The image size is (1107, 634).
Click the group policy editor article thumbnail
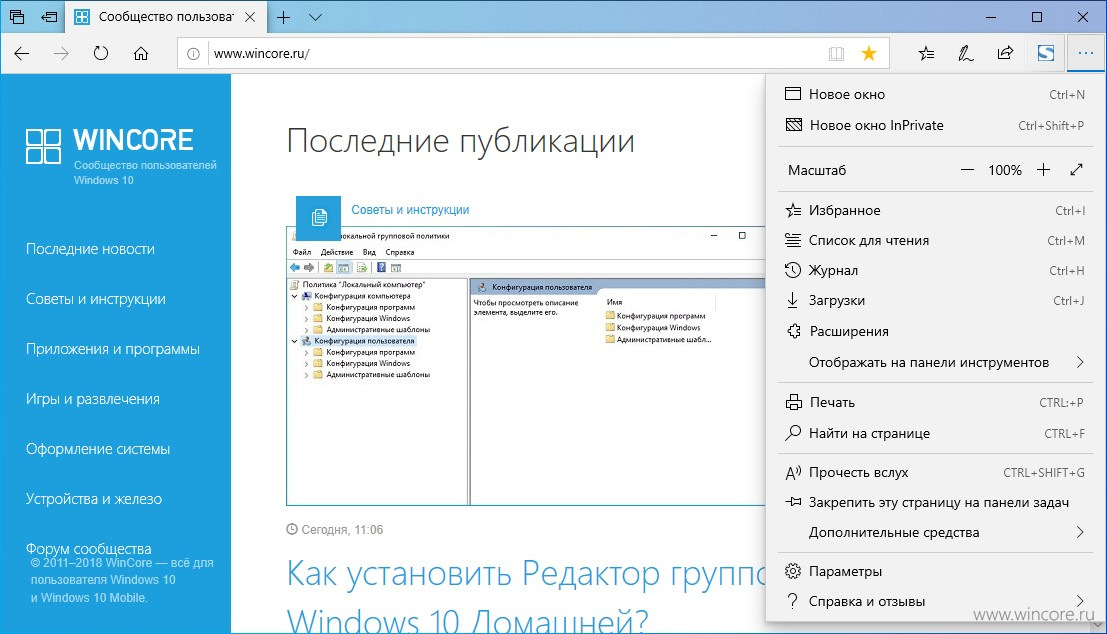click(525, 366)
